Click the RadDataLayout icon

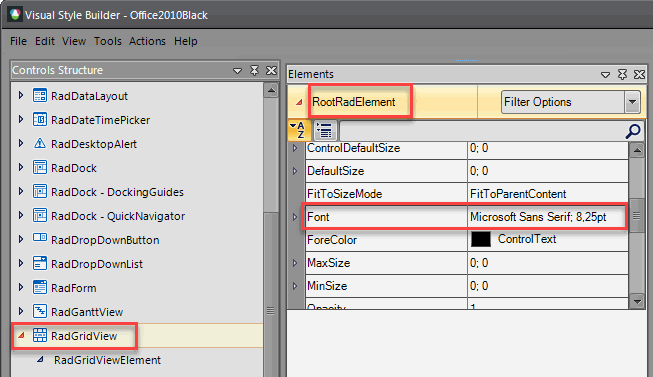click(x=40, y=96)
